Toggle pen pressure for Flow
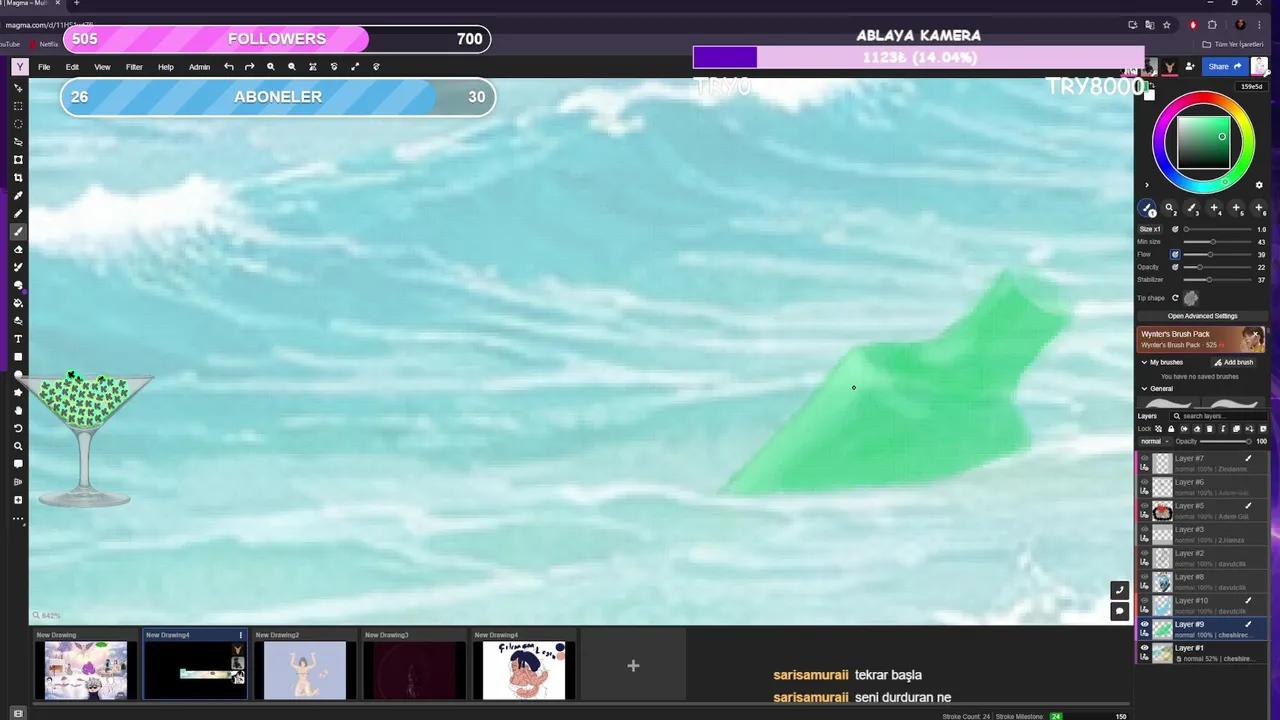The width and height of the screenshot is (1280, 720). (x=1174, y=254)
